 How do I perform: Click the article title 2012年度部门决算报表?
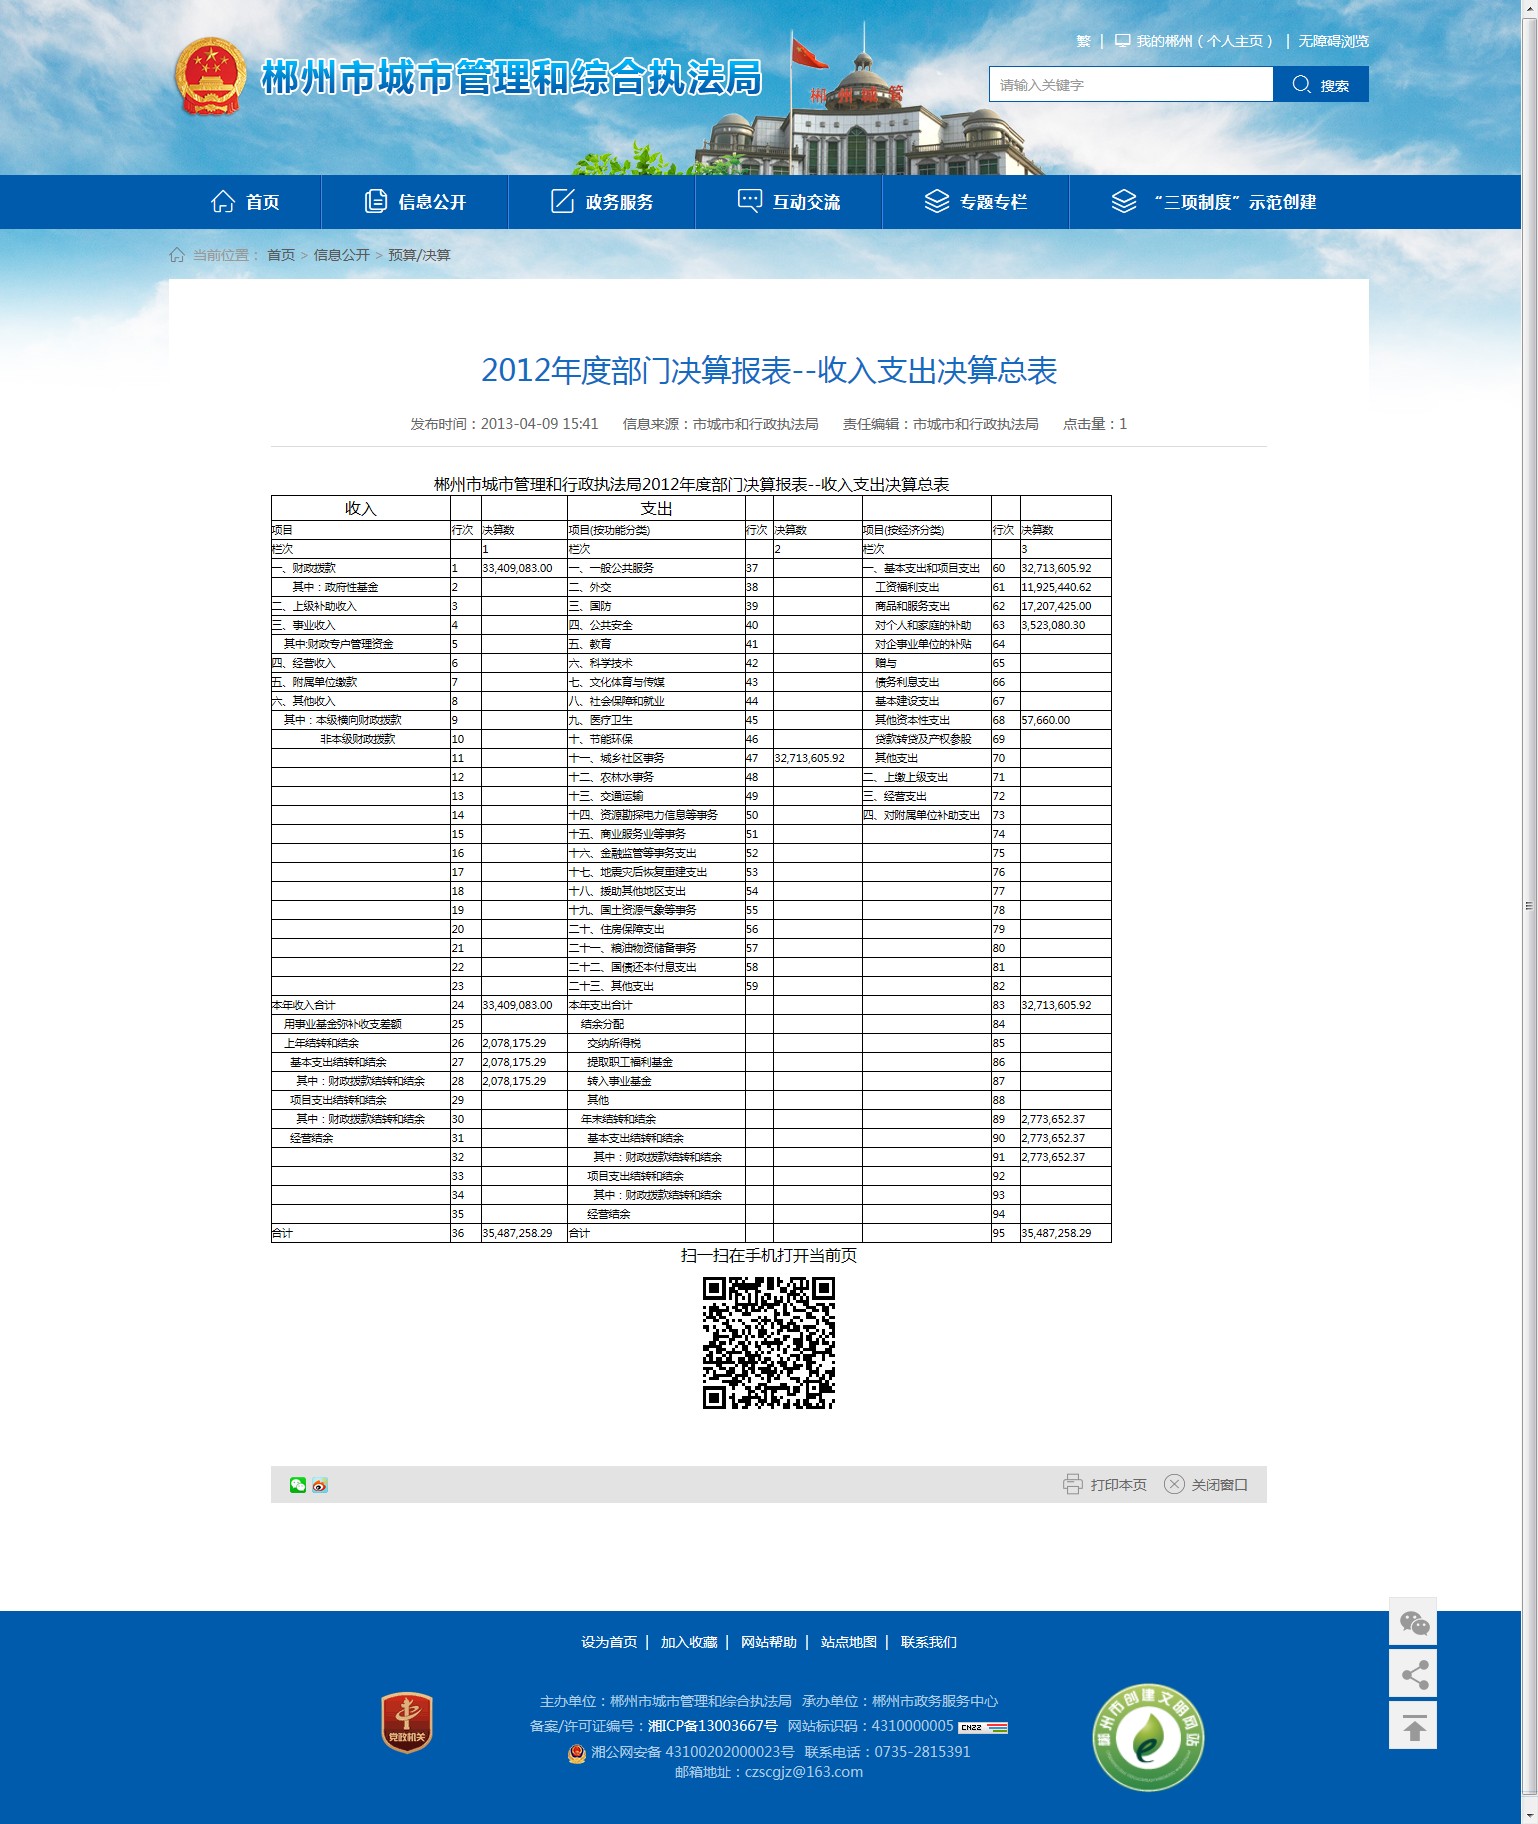coord(769,370)
